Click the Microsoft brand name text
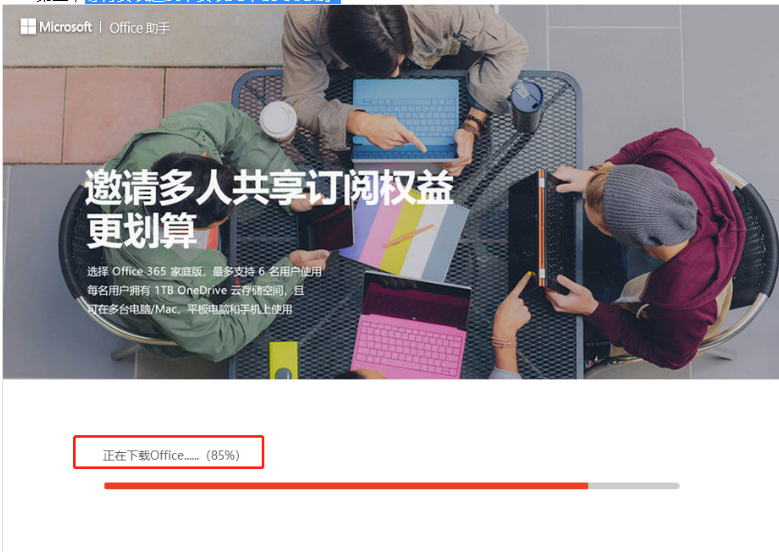Screen dimensions: 779x552 pyautogui.click(x=66, y=27)
